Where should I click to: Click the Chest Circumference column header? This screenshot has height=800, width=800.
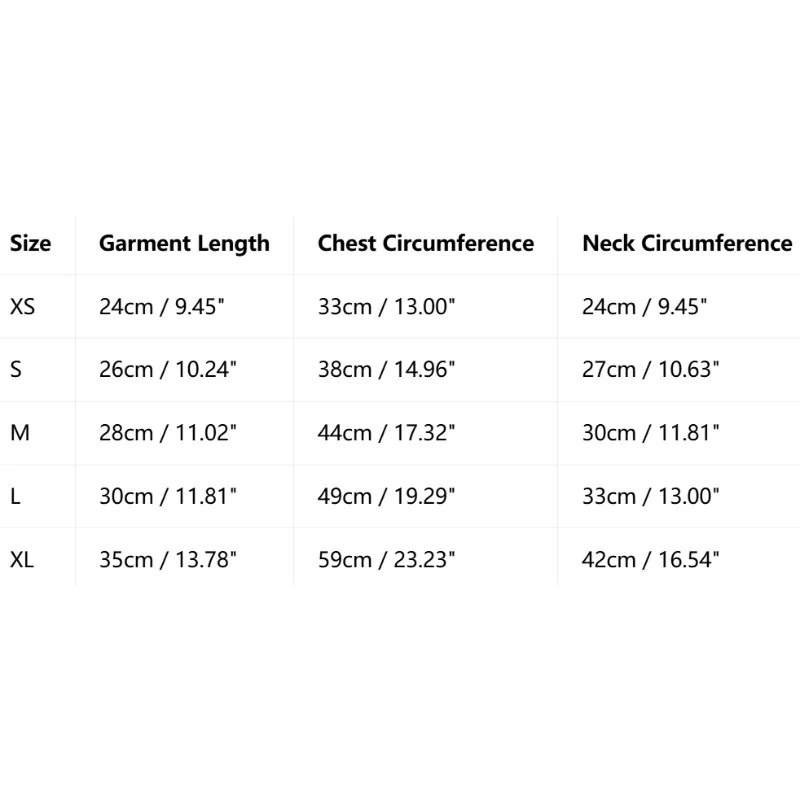pyautogui.click(x=426, y=243)
